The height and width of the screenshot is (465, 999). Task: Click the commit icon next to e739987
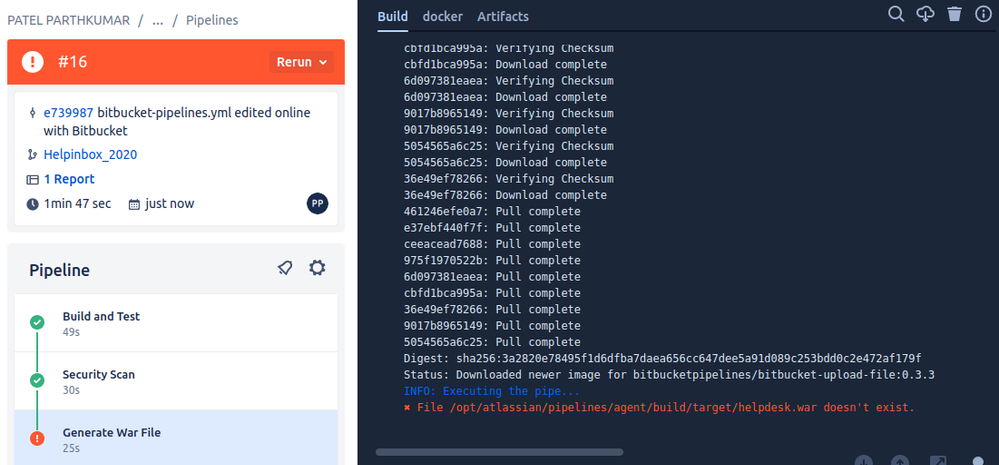tap(32, 113)
